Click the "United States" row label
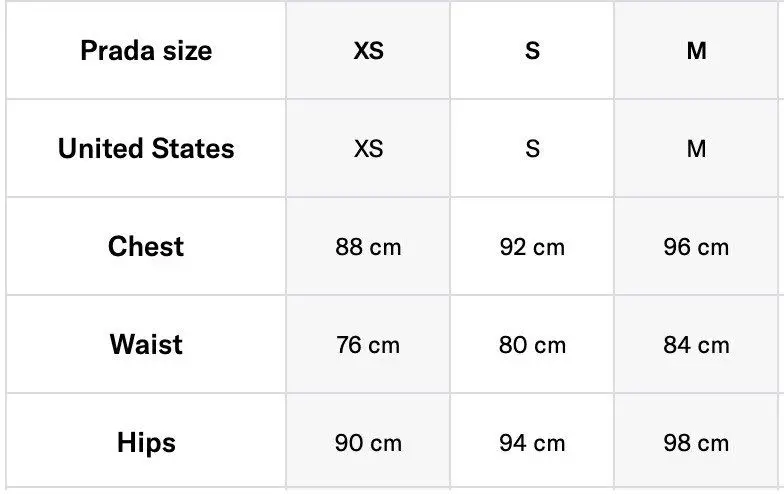Screen dimensions: 784x494 coord(146,149)
